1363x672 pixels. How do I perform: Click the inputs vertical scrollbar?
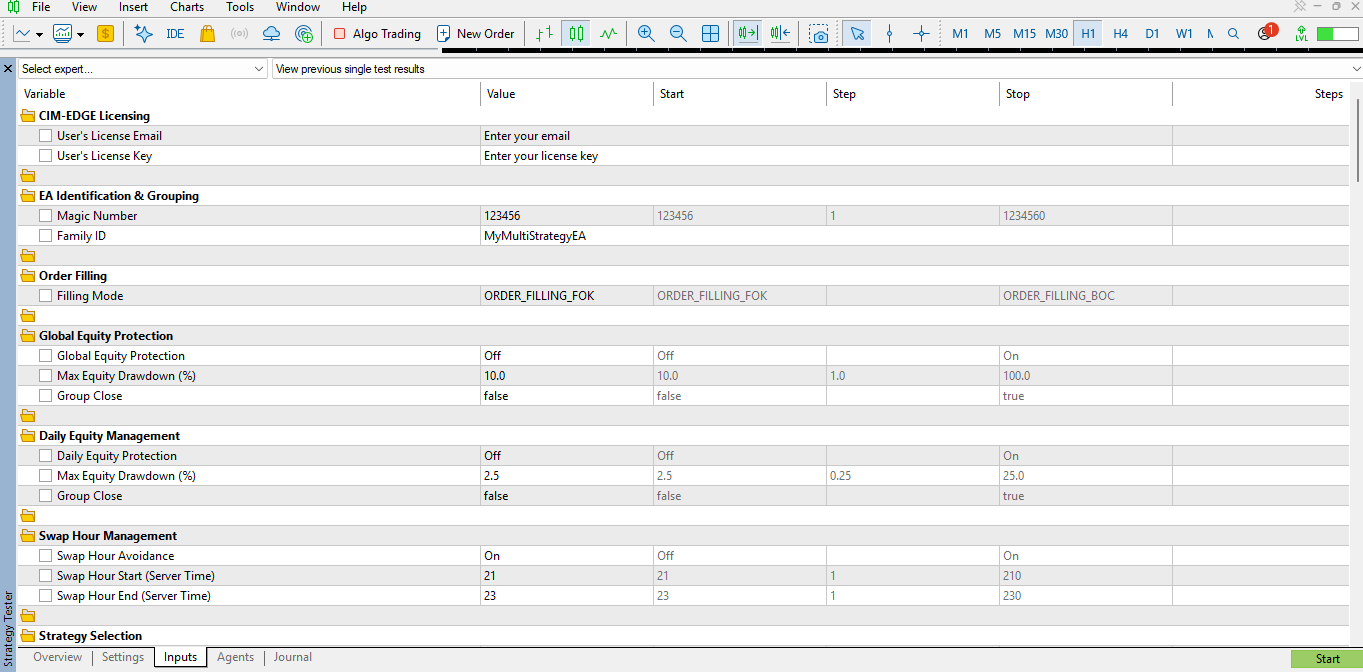click(1358, 140)
